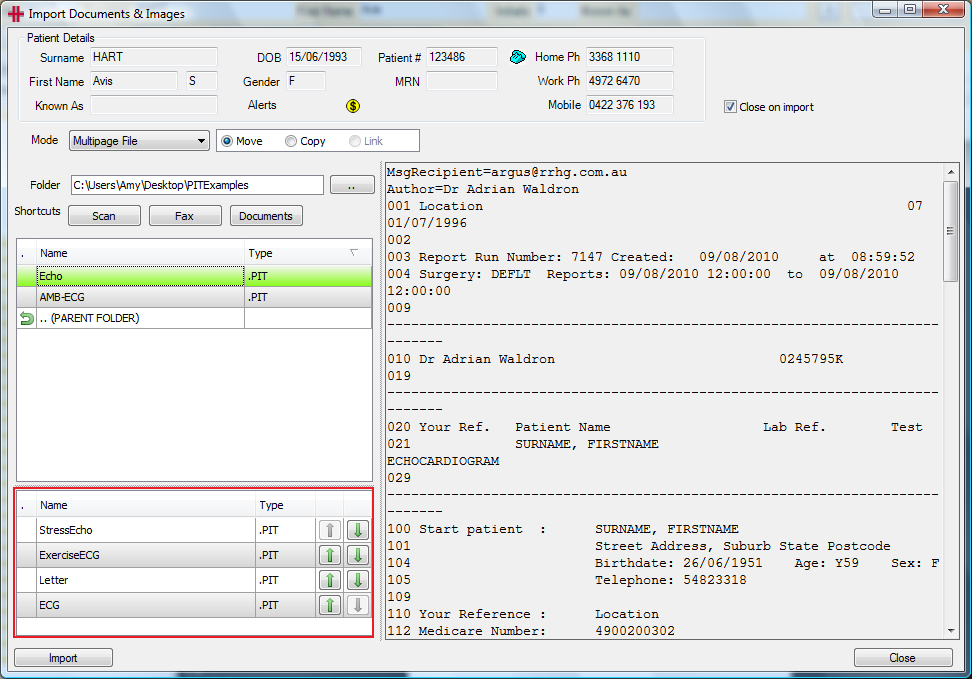Select the AMB-ECG file row
Image resolution: width=972 pixels, height=679 pixels.
pos(194,298)
